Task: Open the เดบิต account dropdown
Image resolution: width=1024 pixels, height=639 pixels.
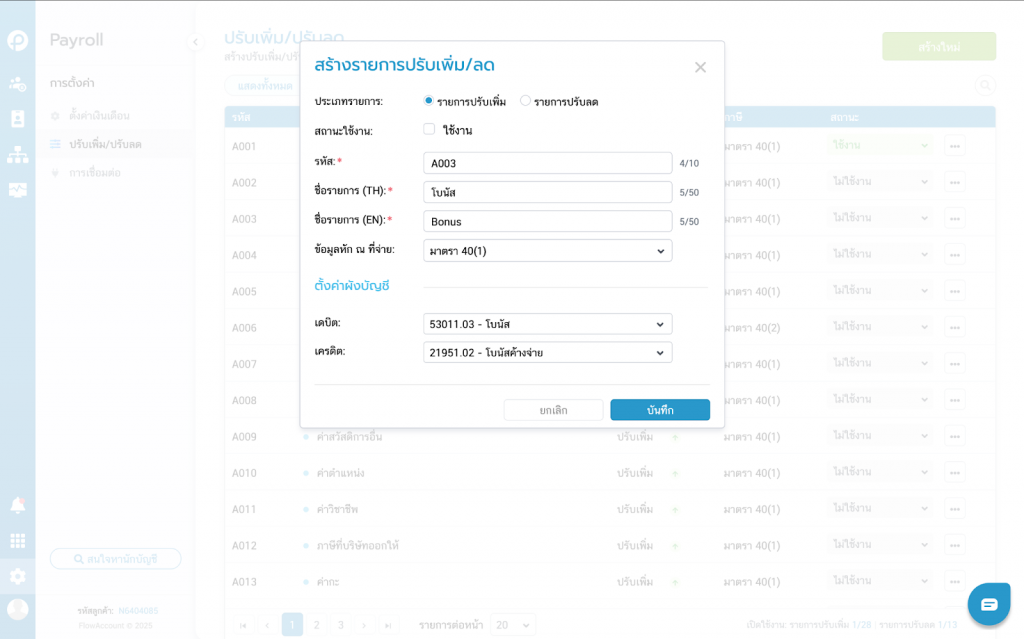Action: [x=547, y=324]
